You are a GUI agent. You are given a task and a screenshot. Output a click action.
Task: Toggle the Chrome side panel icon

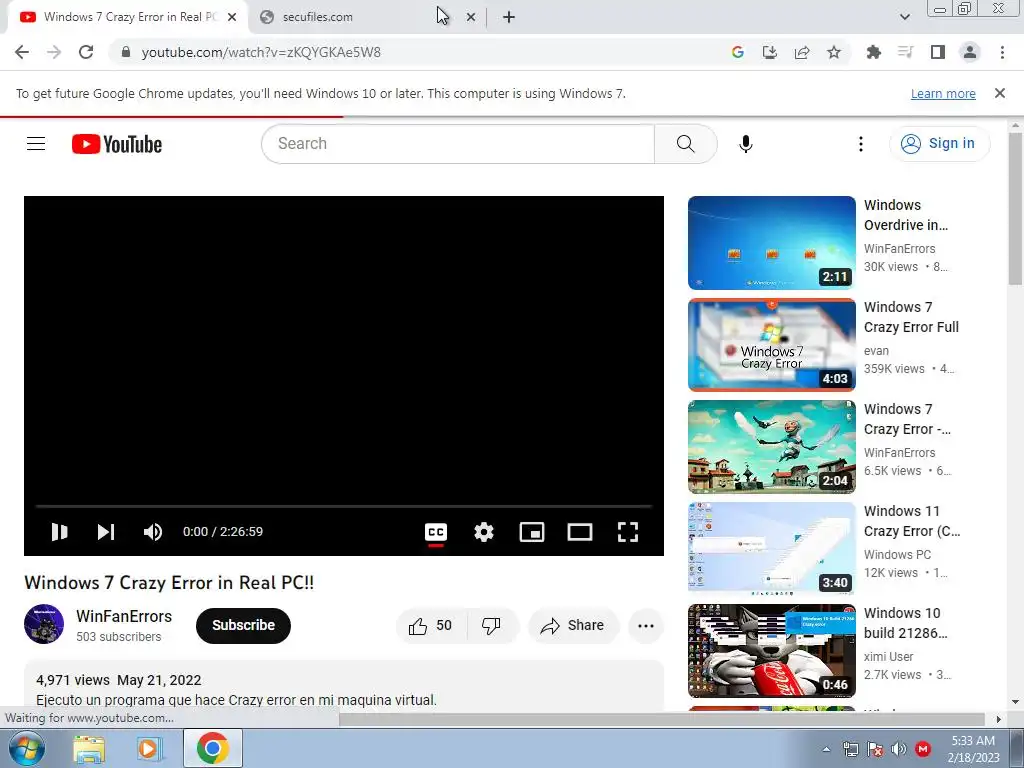[938, 52]
